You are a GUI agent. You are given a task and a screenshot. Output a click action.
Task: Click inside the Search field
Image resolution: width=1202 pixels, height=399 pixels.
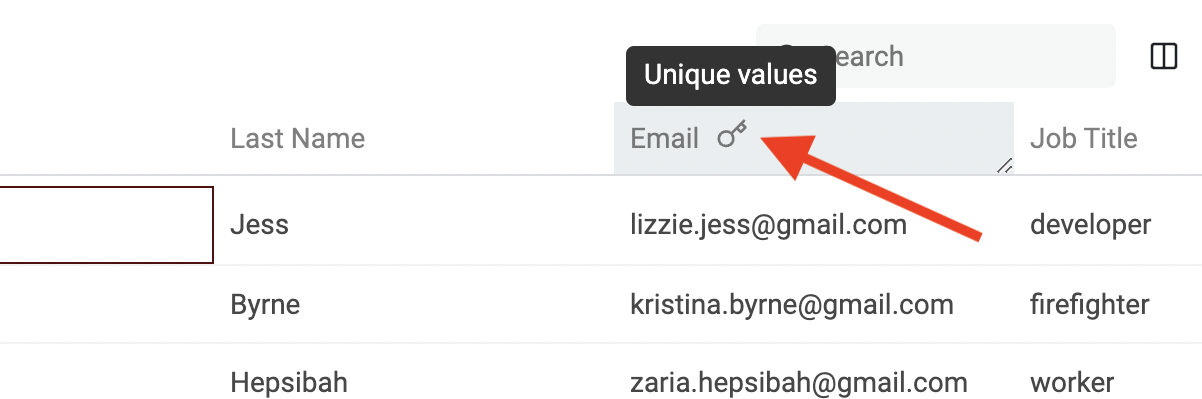935,56
